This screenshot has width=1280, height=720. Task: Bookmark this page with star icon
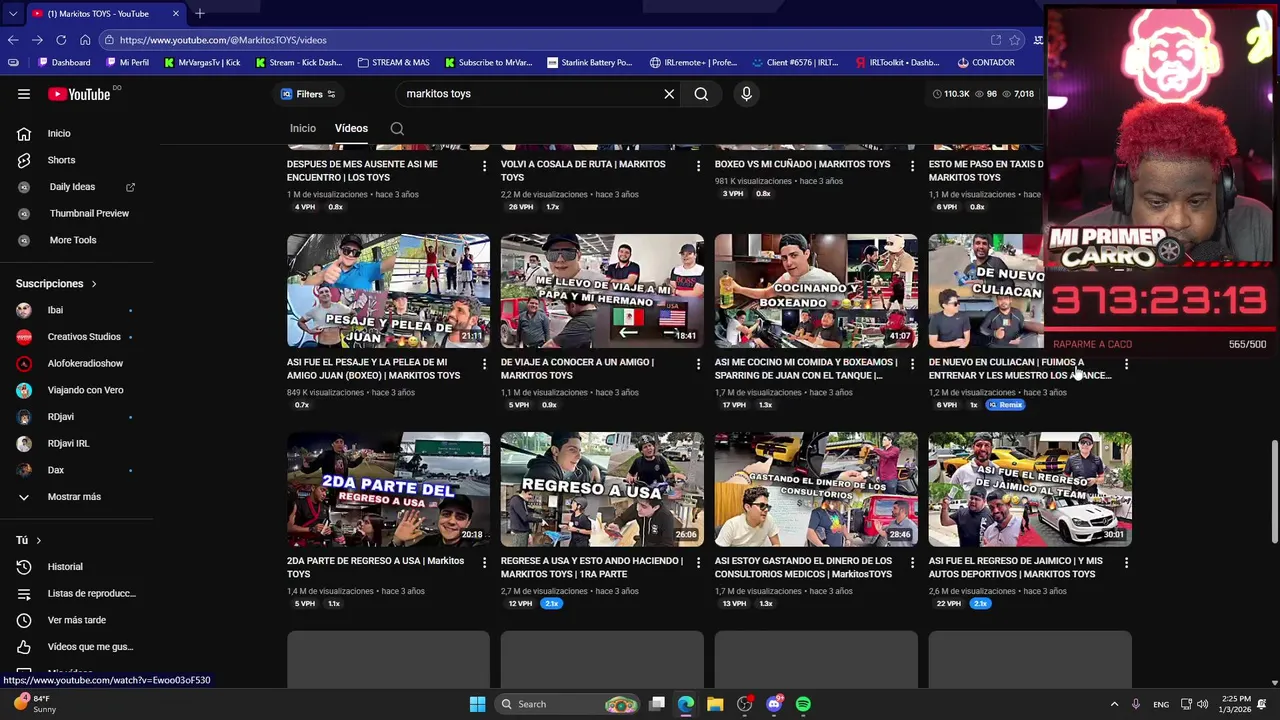click(1015, 40)
